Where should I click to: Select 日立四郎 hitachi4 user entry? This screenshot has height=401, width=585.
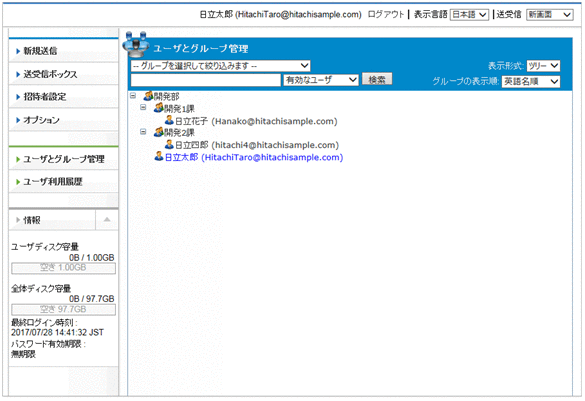257,145
